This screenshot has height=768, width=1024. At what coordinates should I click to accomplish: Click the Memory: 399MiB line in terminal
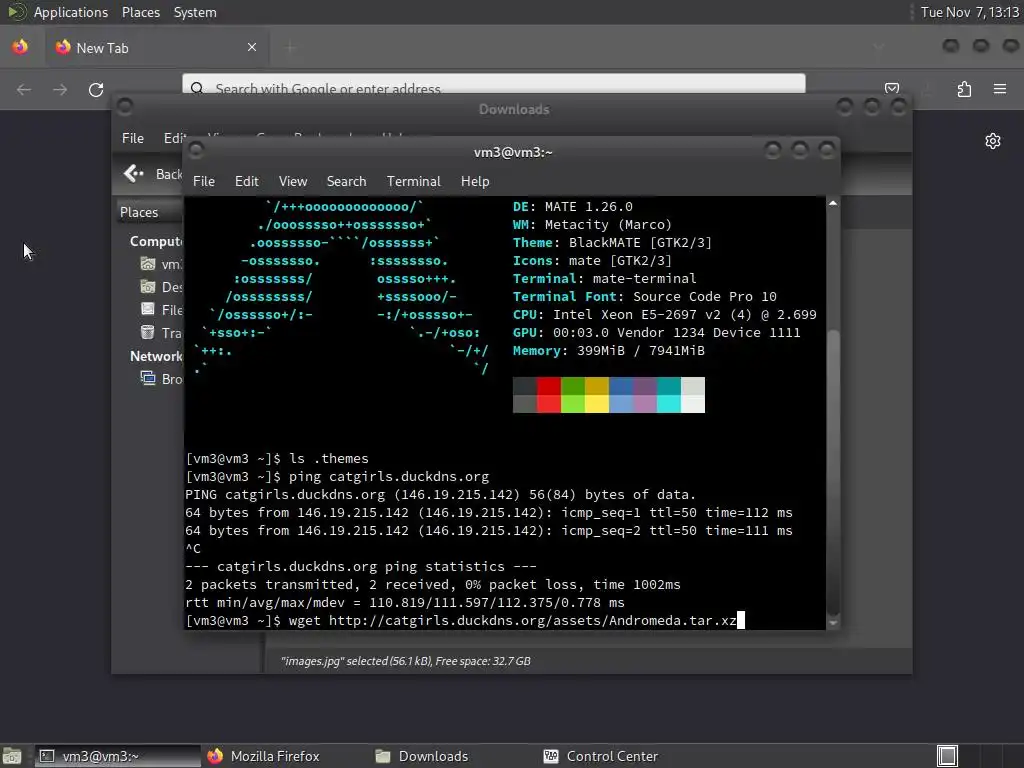[609, 351]
